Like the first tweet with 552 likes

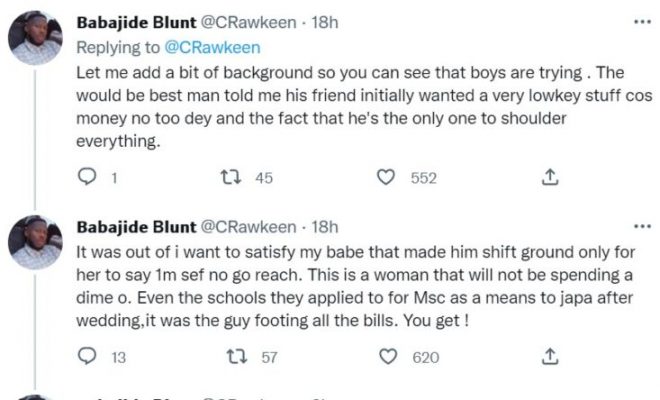[x=386, y=177]
